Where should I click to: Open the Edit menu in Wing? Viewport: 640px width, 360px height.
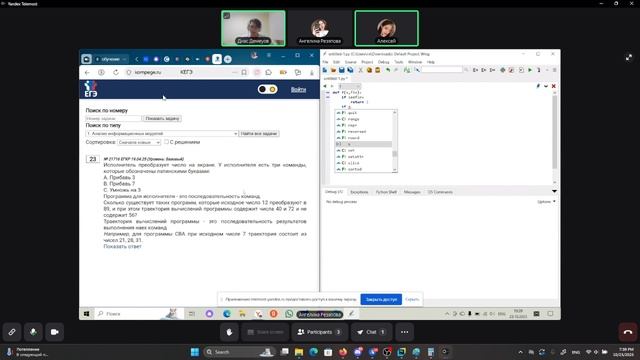(336, 62)
